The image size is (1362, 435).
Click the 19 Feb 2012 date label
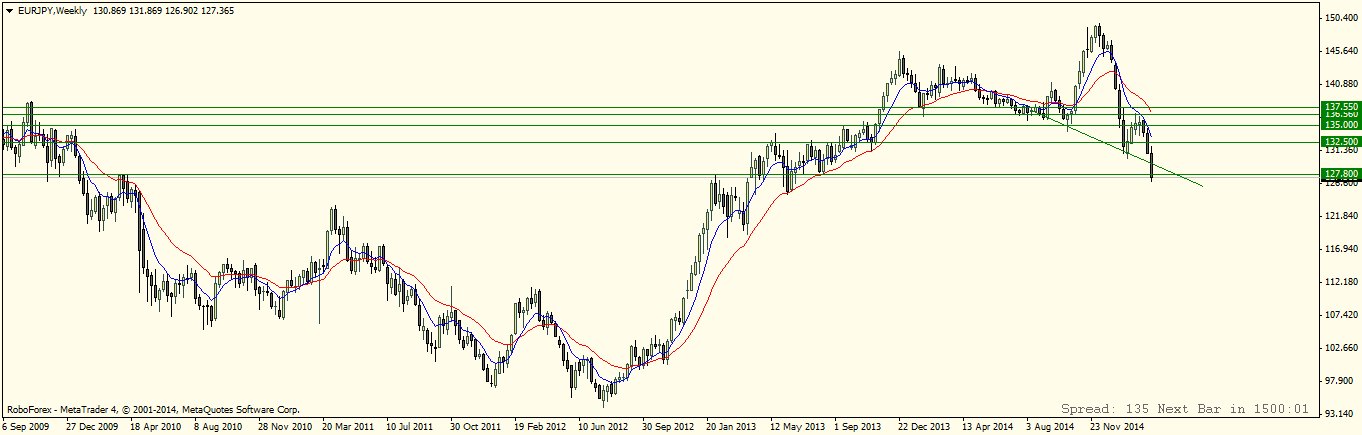coord(539,426)
